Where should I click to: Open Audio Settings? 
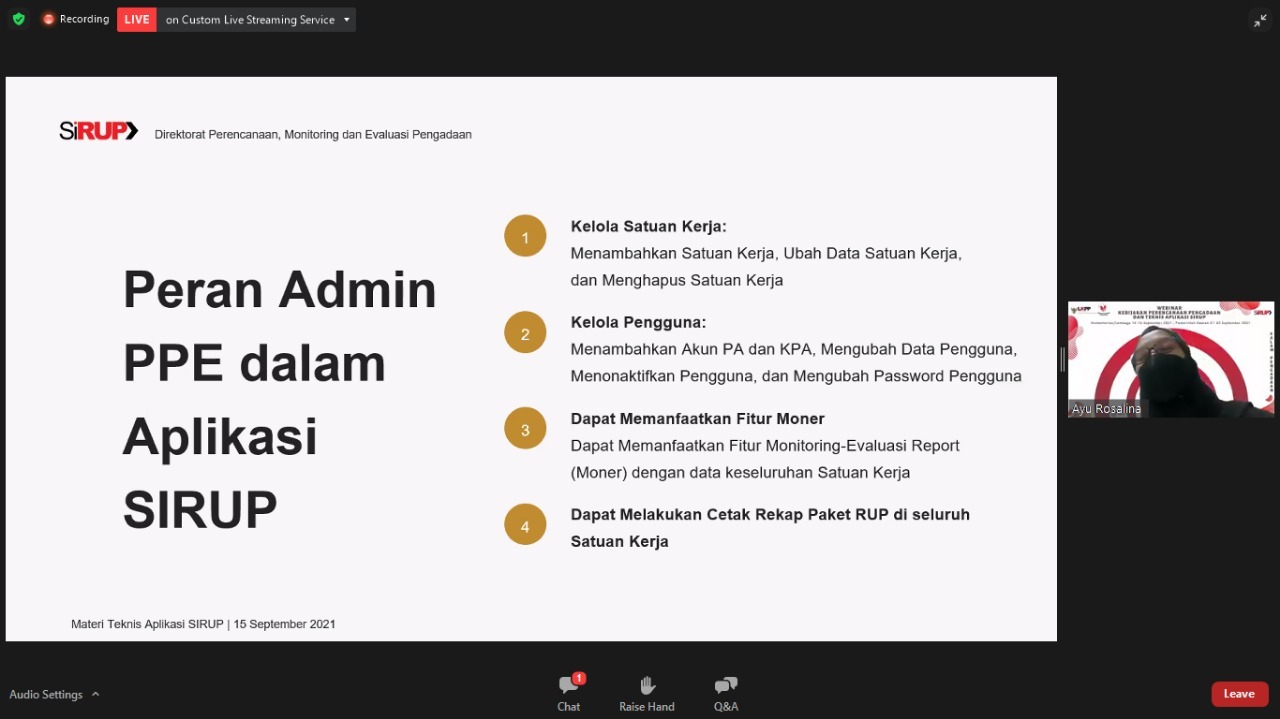tap(46, 694)
